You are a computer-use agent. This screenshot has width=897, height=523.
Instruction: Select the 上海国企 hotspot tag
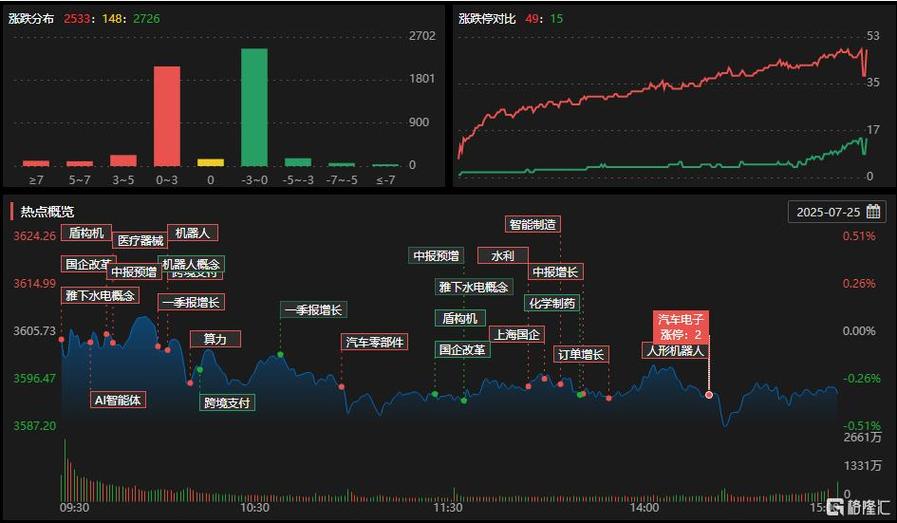click(x=516, y=334)
